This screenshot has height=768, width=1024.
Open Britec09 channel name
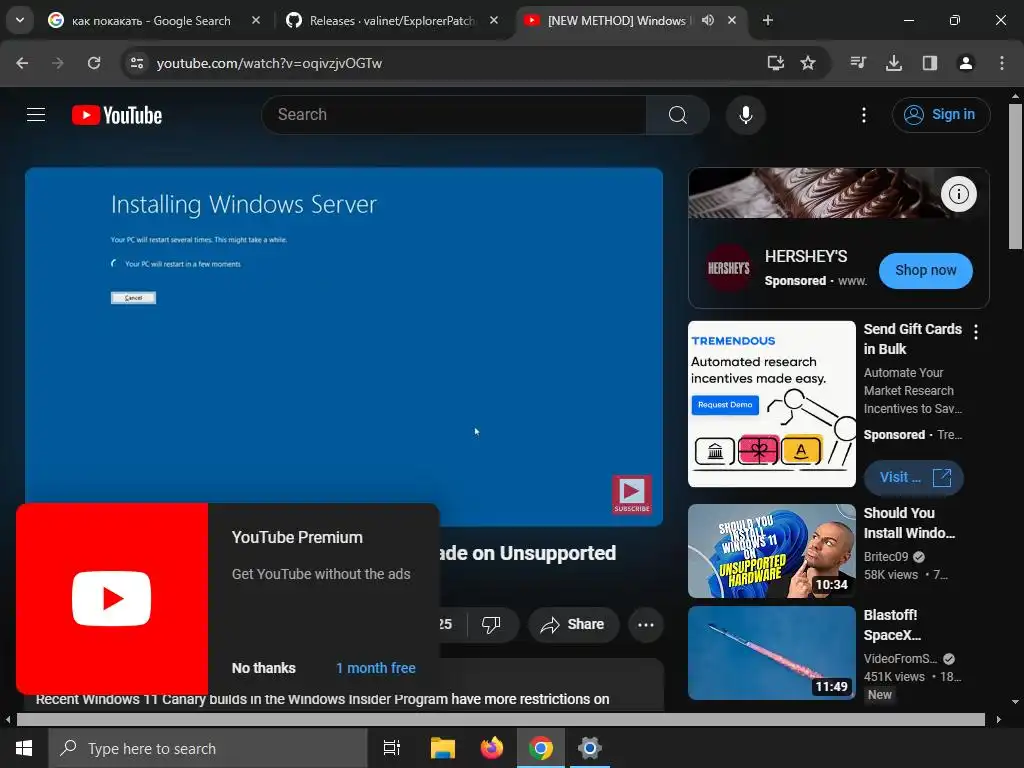pos(886,556)
